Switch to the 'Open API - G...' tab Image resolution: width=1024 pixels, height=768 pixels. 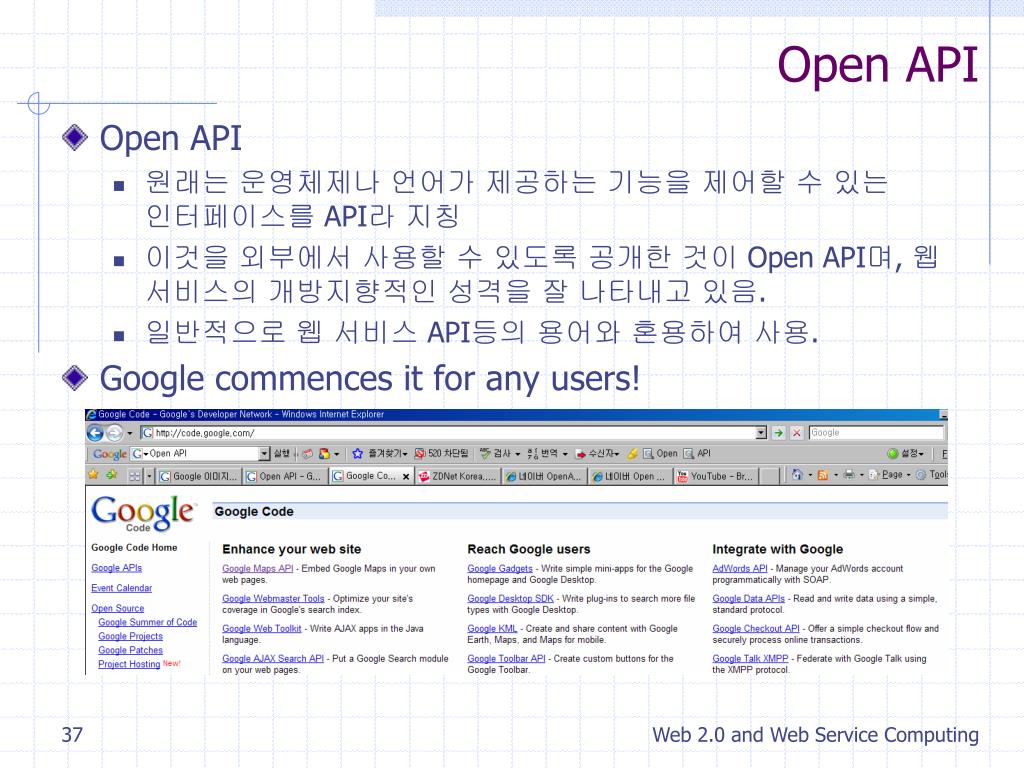pos(285,477)
